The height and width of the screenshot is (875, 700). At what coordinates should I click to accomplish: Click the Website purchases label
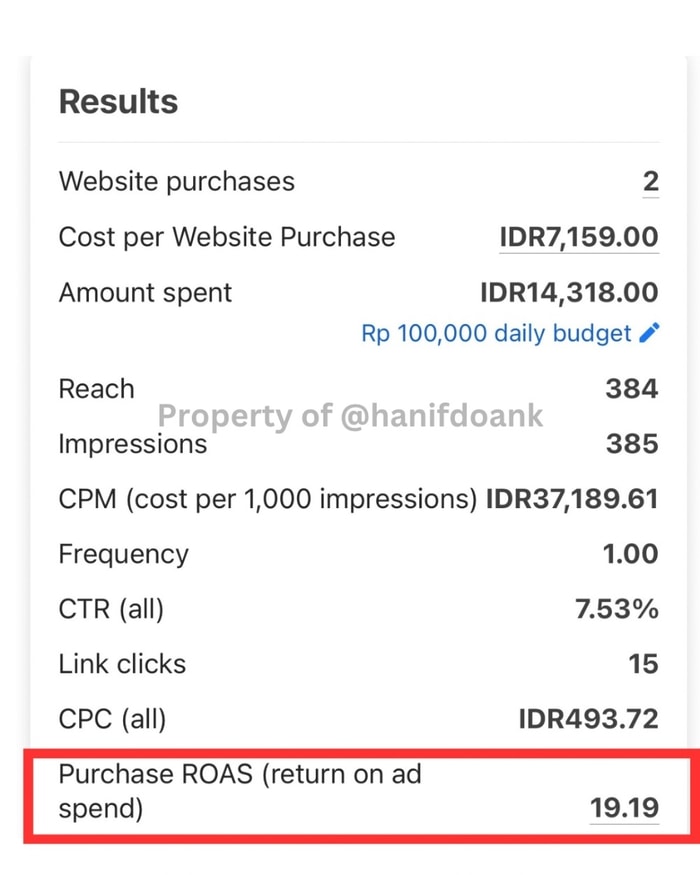[177, 182]
